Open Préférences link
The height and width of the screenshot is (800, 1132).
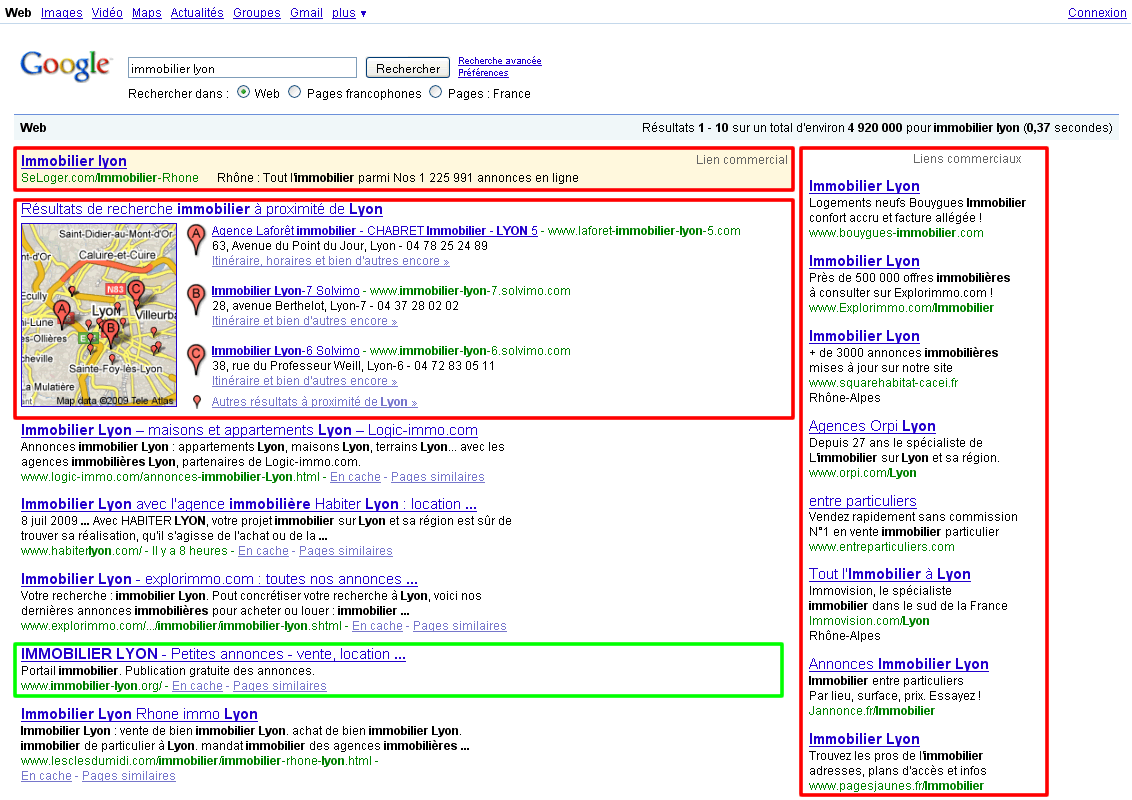483,73
